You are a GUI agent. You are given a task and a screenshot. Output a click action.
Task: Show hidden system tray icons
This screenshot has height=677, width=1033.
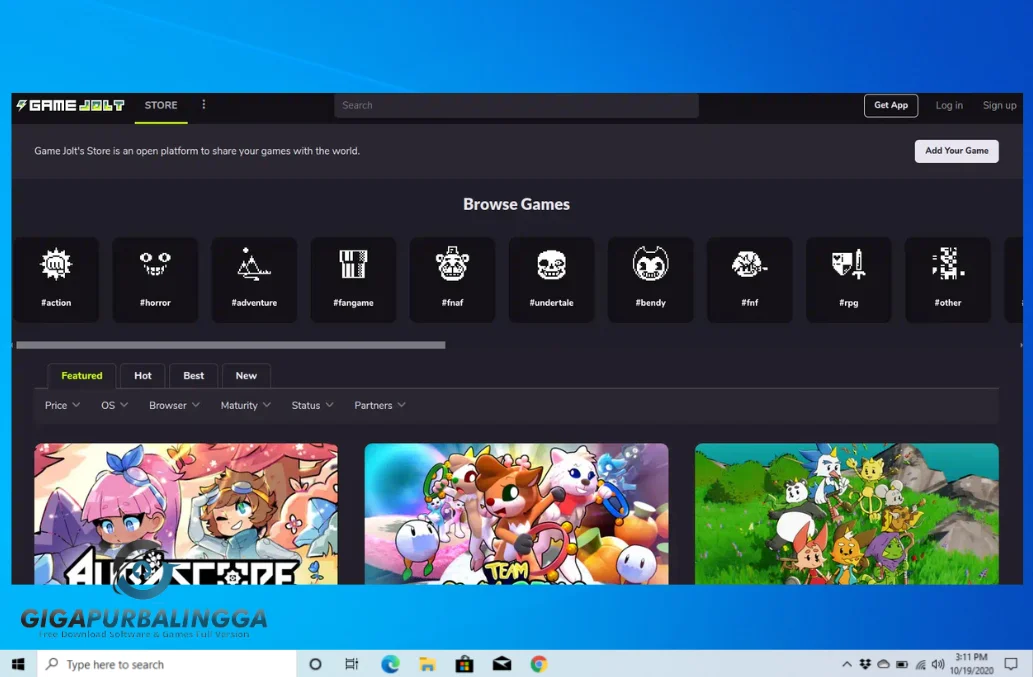[x=847, y=664]
